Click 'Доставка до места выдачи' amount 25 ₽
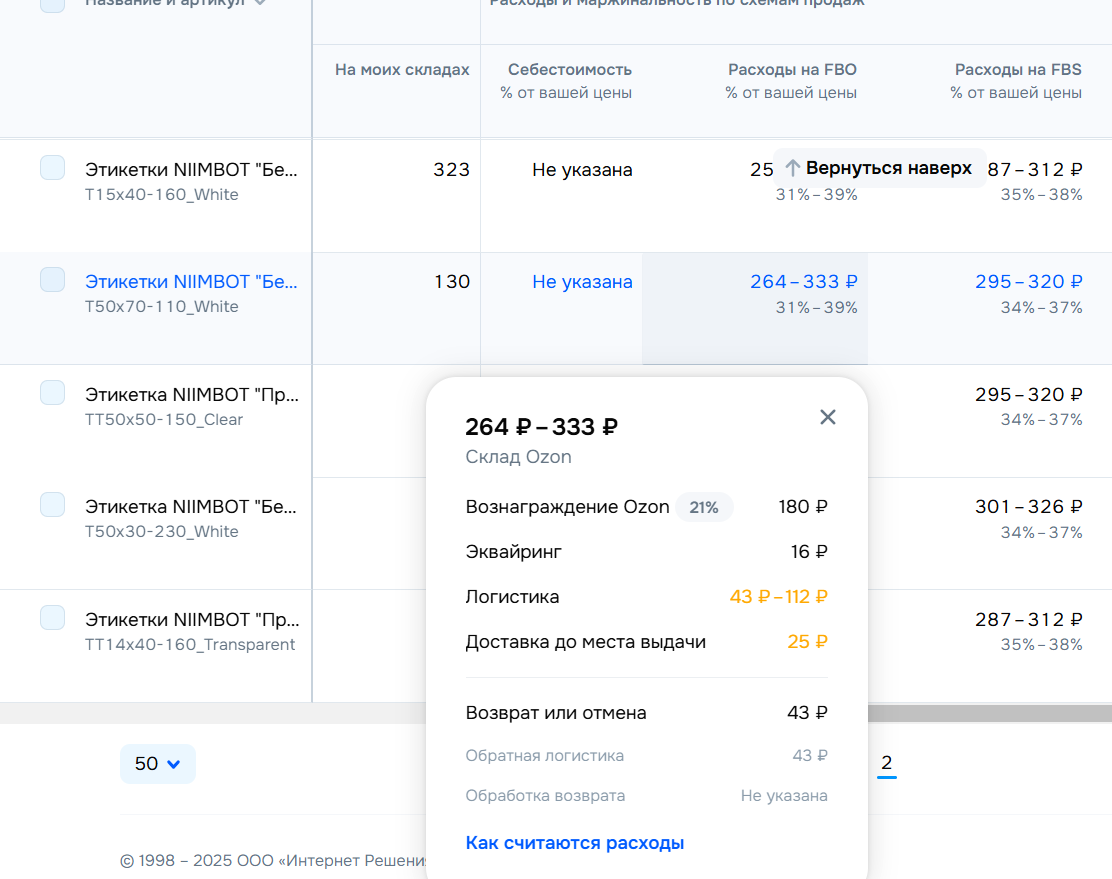The width and height of the screenshot is (1112, 879). click(x=808, y=642)
